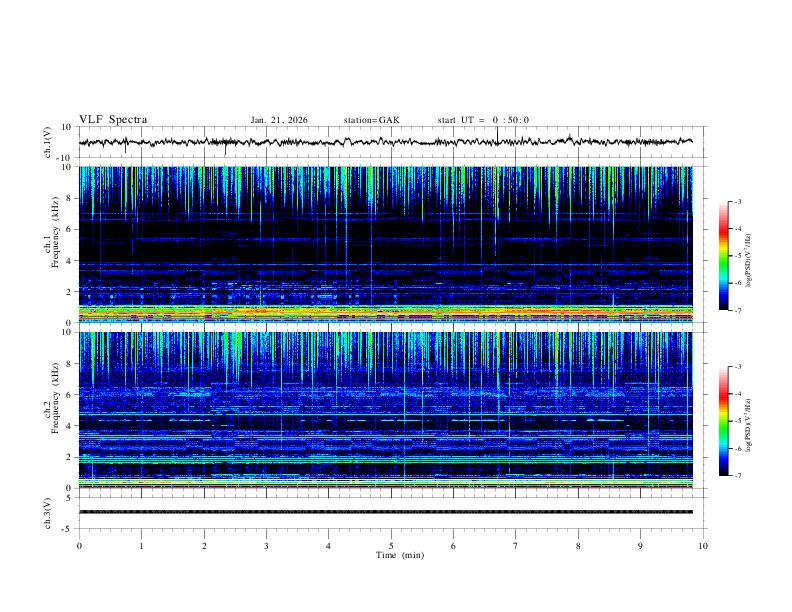Click the ch.1 spectrogram color scale bar
This screenshot has width=792, height=612.
[724, 256]
